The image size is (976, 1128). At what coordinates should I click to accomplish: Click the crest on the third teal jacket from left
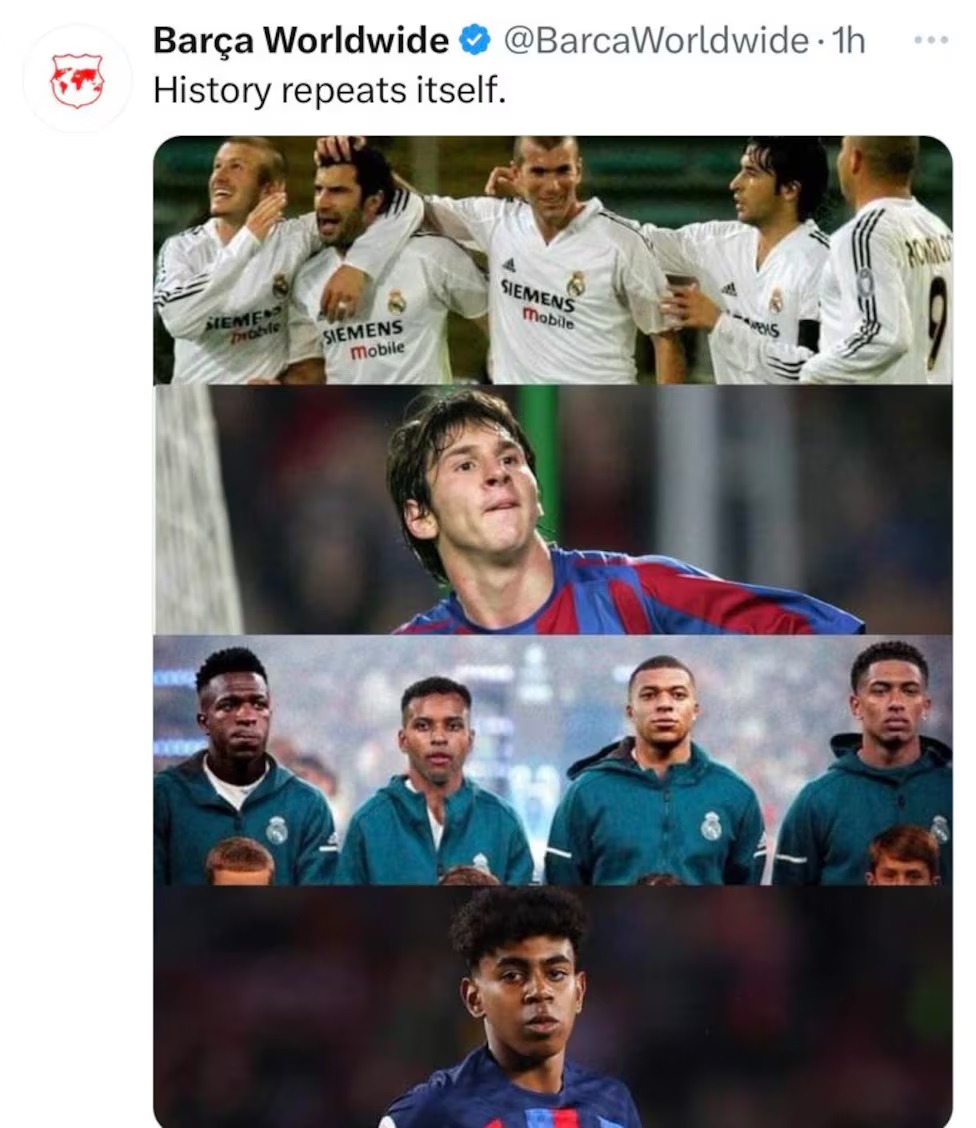pos(711,825)
